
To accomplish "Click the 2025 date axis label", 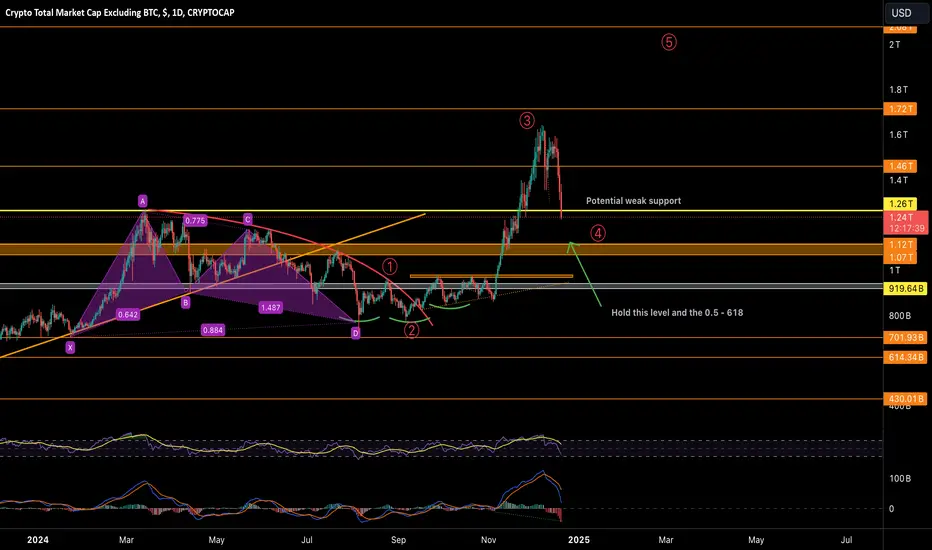I will (x=579, y=540).
